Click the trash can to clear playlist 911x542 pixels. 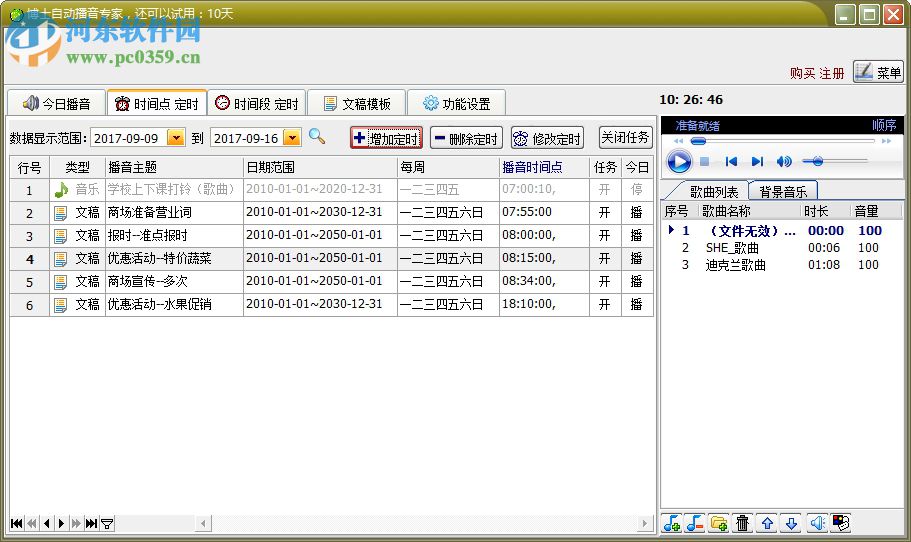[743, 523]
